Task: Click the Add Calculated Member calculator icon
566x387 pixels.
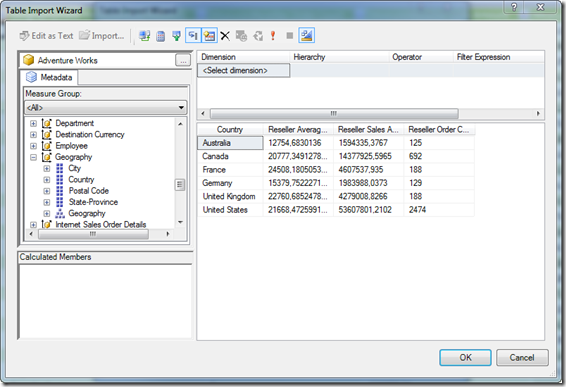Action: [161, 36]
